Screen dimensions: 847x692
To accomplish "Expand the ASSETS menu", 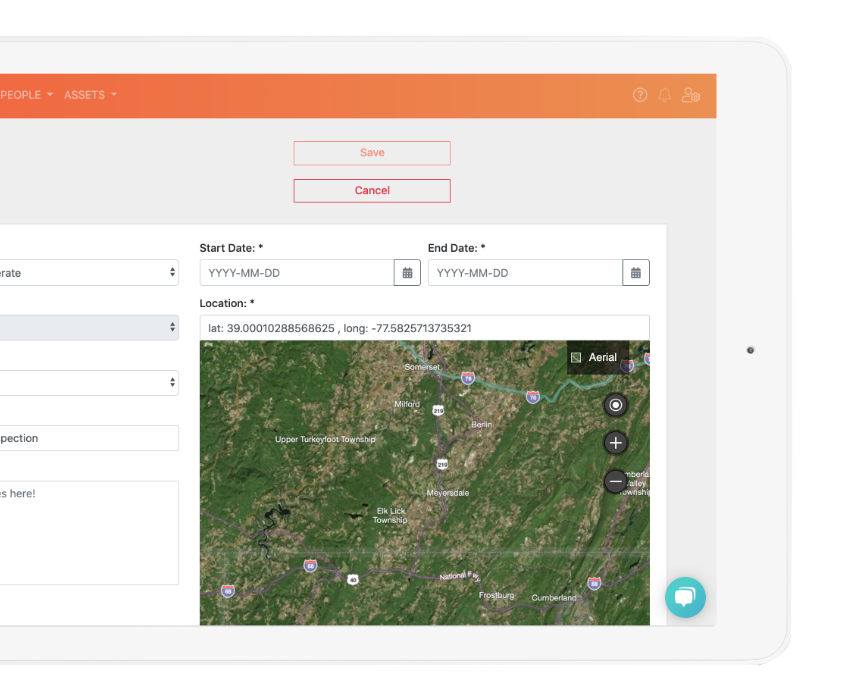I will 90,95.
